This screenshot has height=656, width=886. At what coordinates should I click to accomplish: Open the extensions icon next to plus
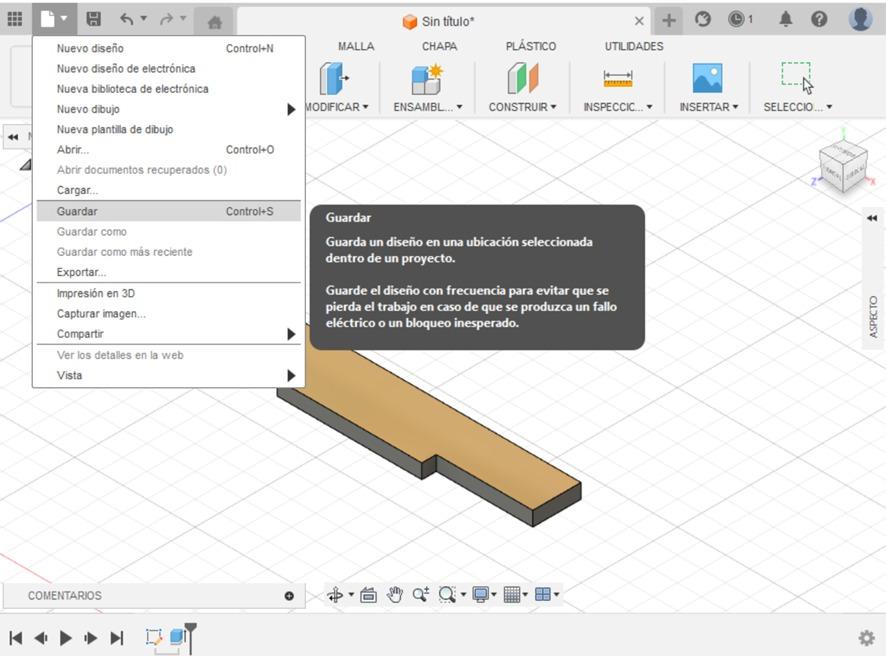point(702,20)
